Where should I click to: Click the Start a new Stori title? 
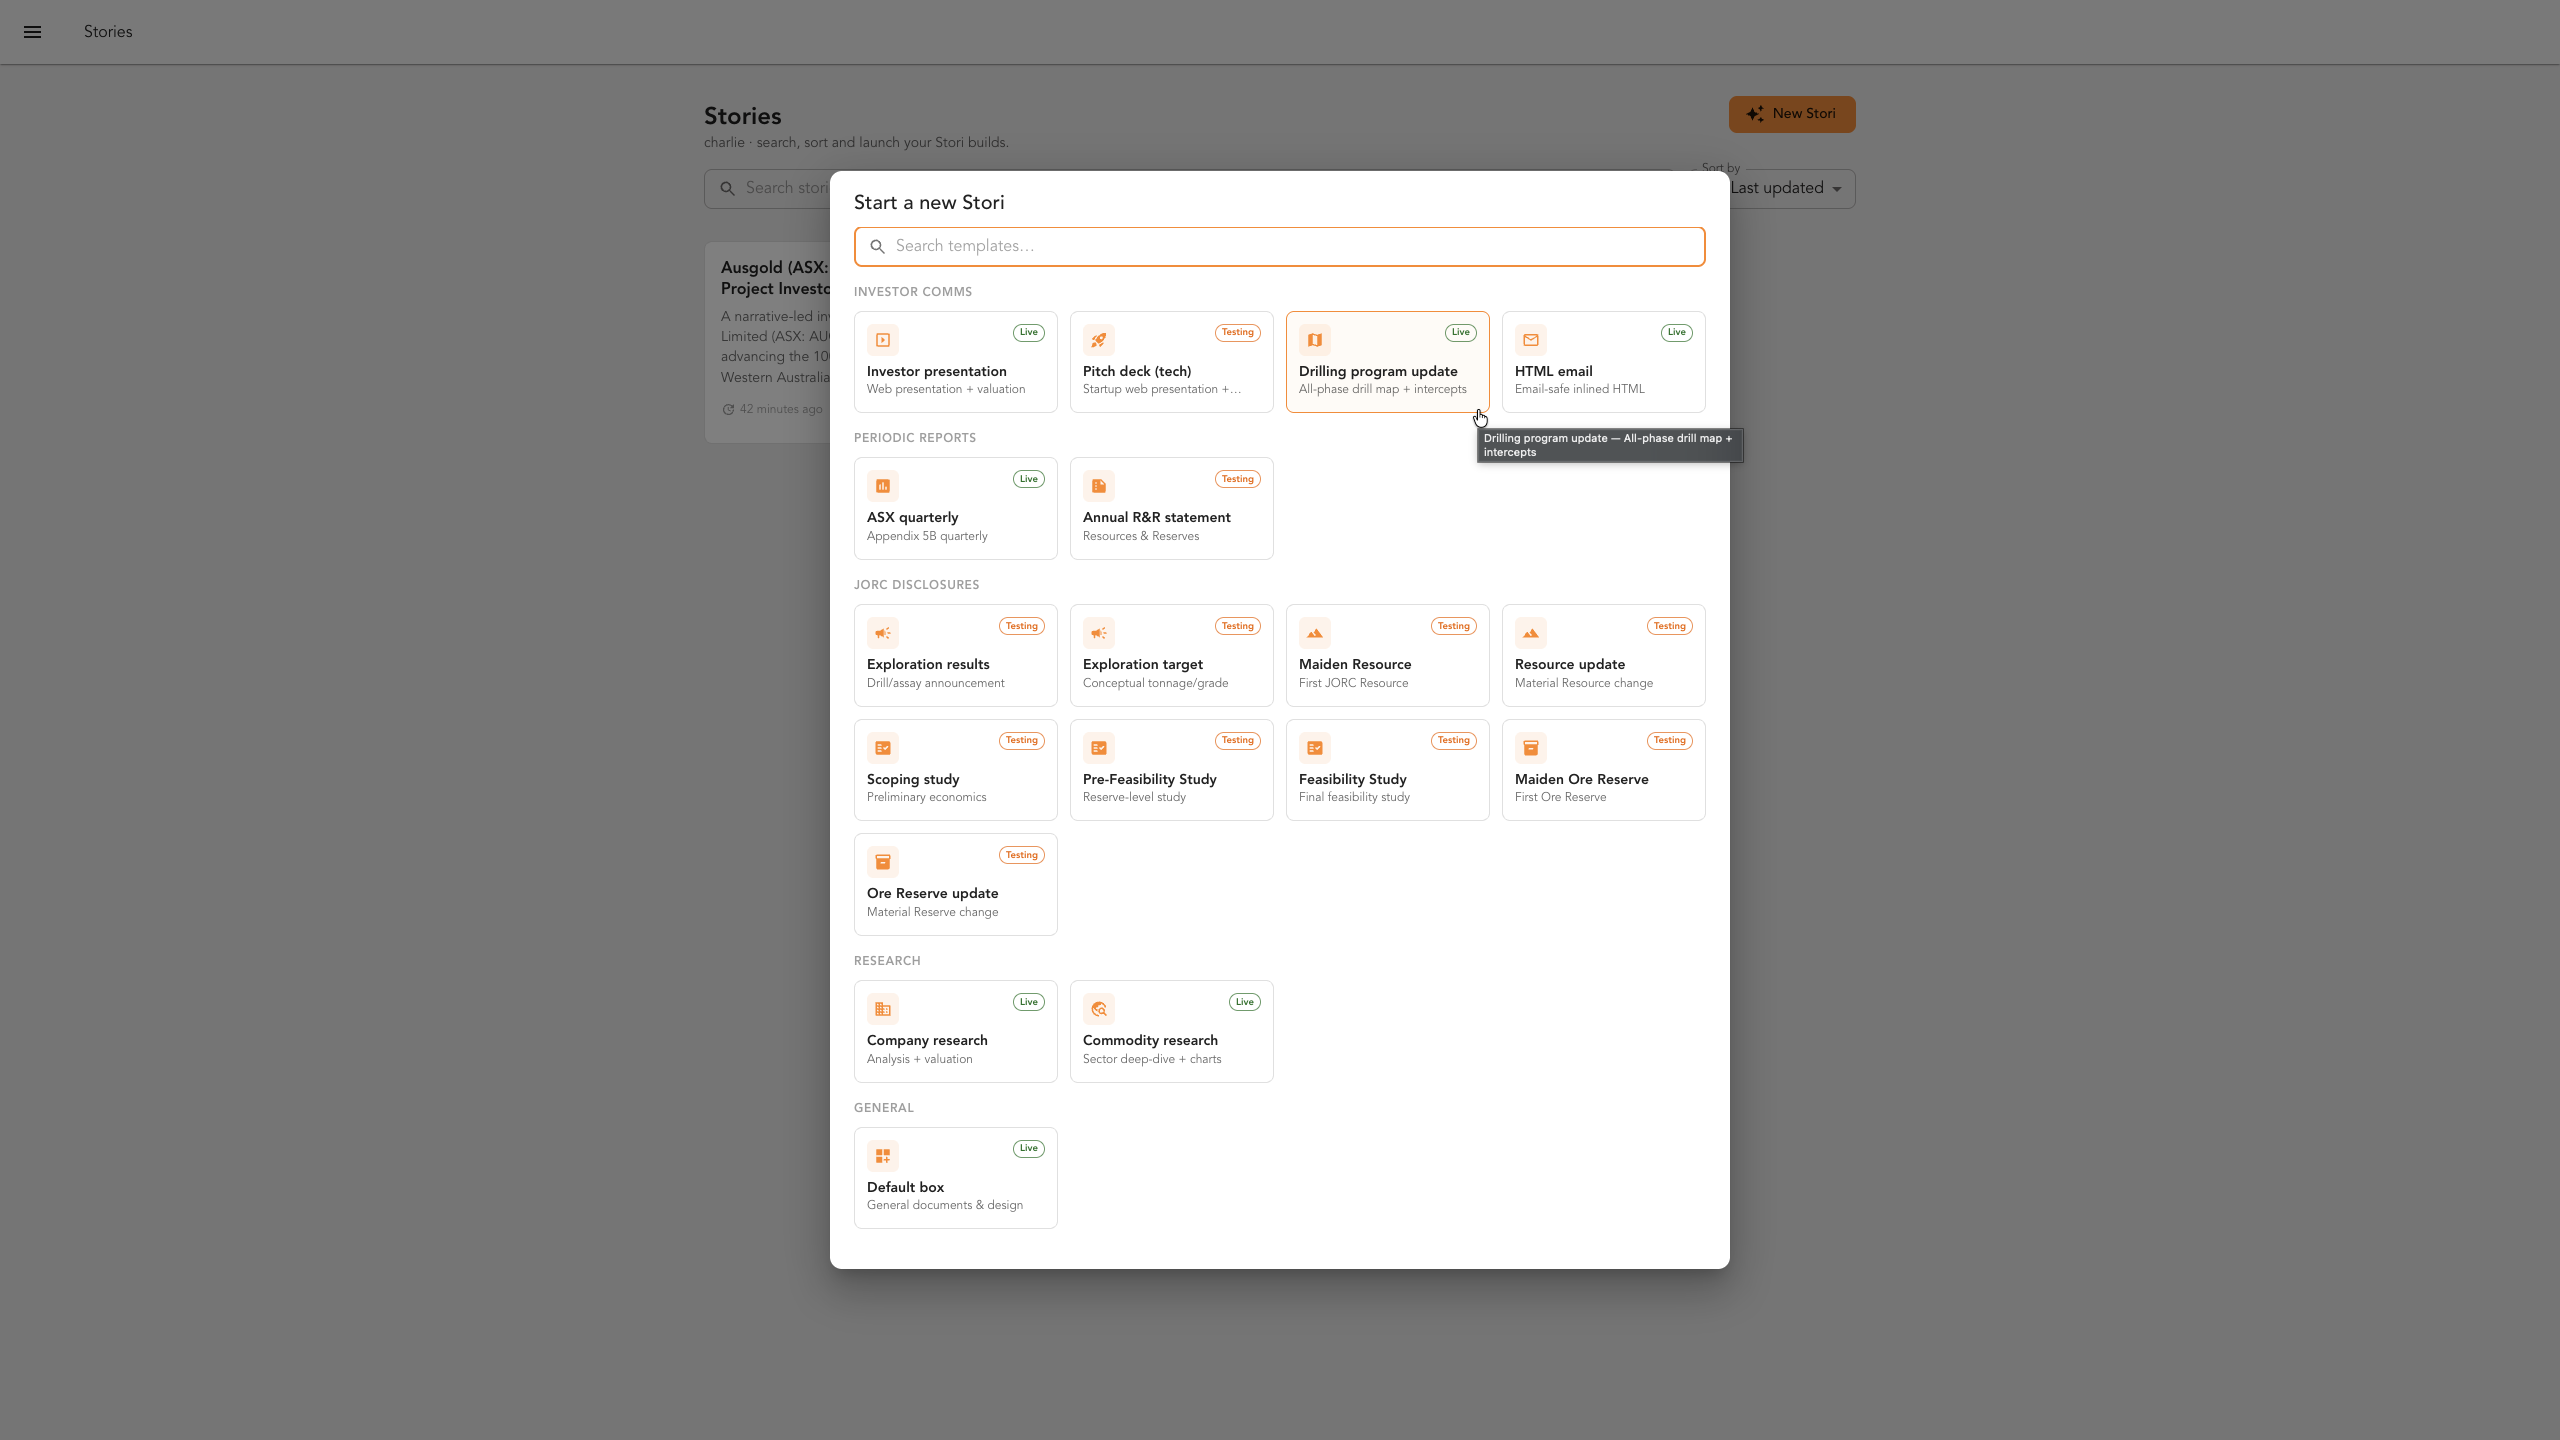[x=929, y=203]
